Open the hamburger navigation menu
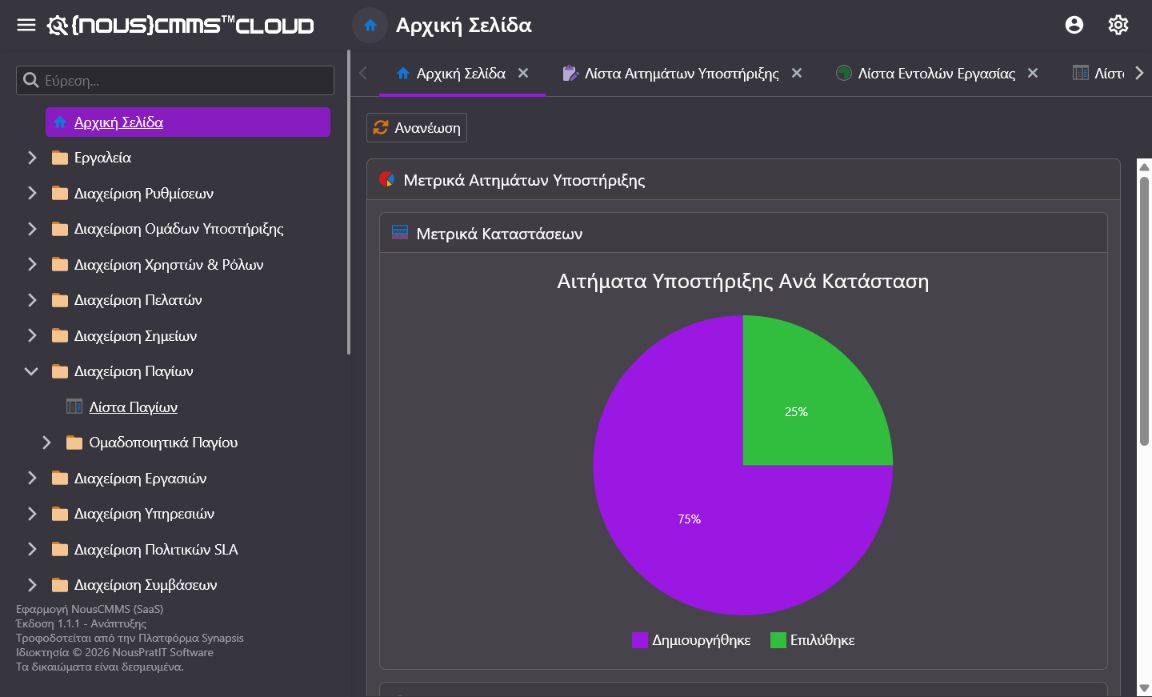Image resolution: width=1152 pixels, height=697 pixels. [26, 25]
